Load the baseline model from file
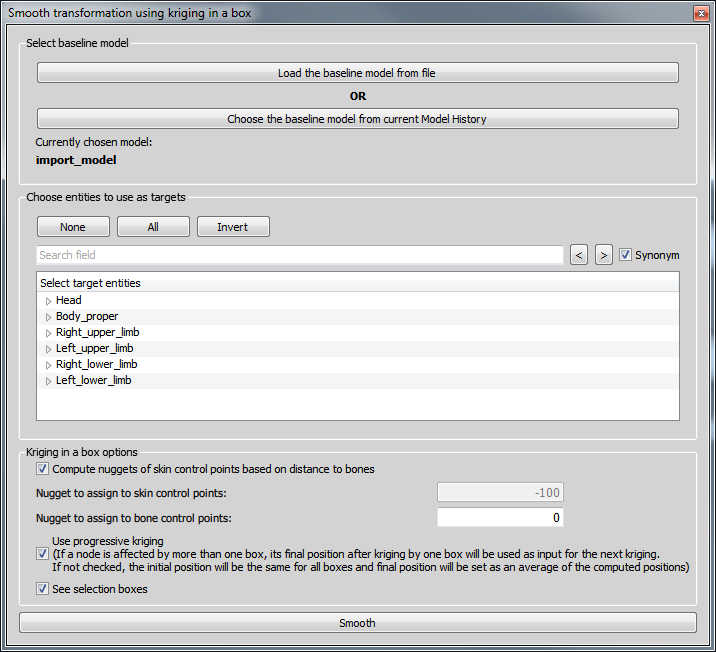 358,73
